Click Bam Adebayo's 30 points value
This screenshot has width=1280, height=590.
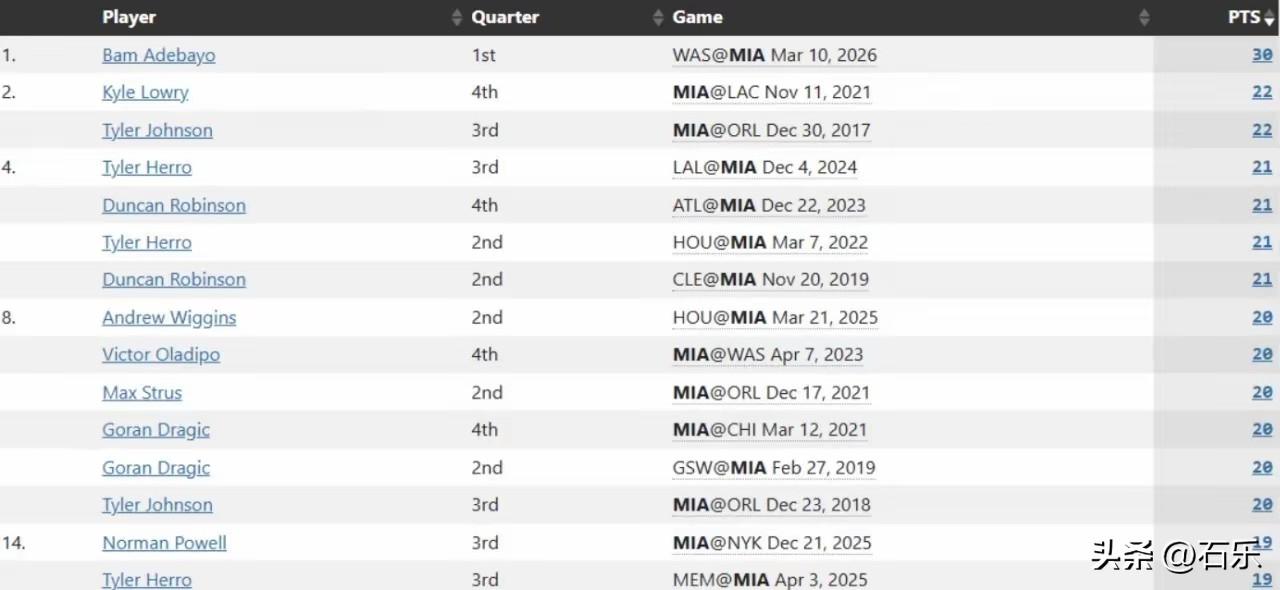coord(1262,55)
